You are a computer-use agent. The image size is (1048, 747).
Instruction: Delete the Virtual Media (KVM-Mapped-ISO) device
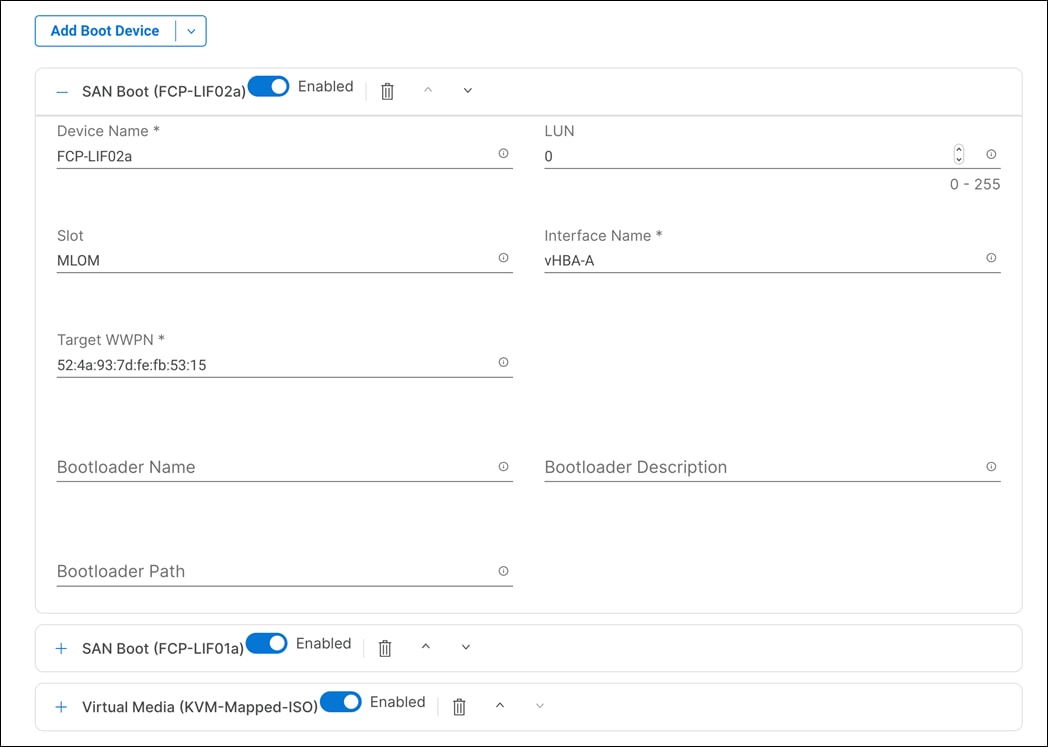point(459,706)
